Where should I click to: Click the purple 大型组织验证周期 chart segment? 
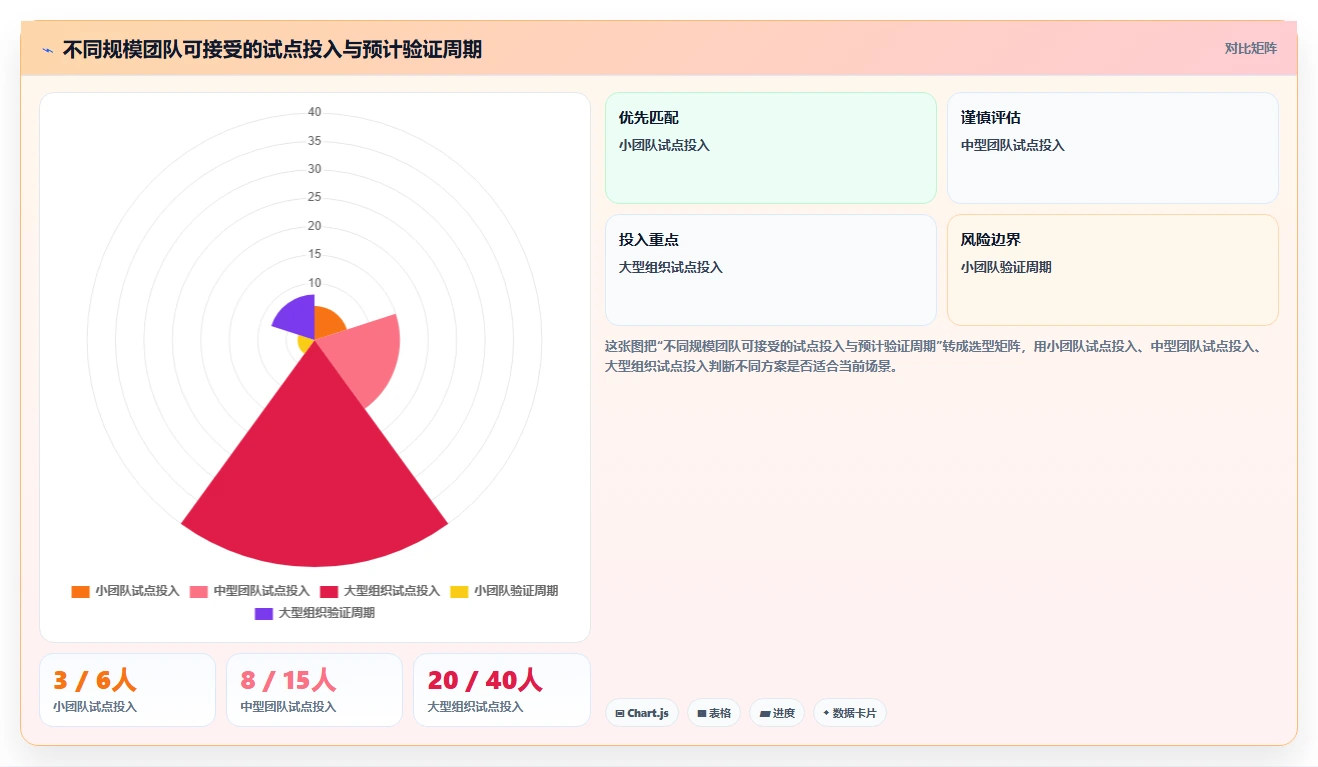tap(298, 315)
